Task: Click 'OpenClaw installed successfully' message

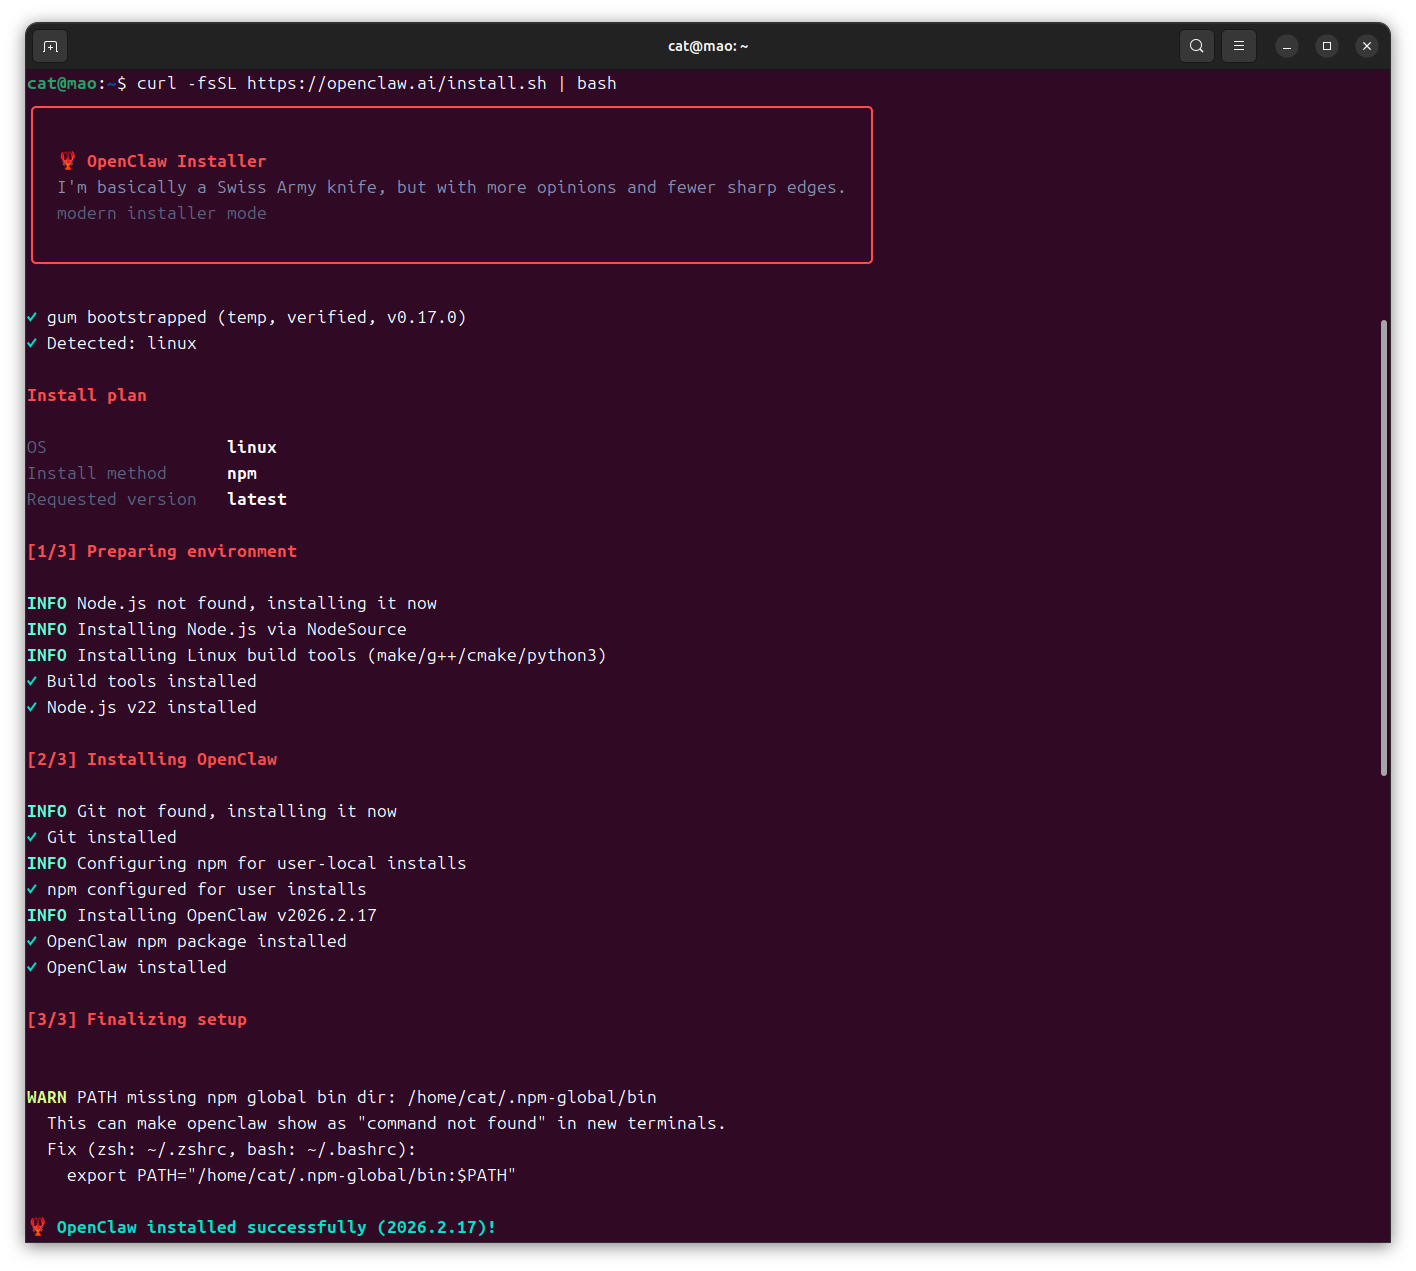Action: click(277, 1227)
